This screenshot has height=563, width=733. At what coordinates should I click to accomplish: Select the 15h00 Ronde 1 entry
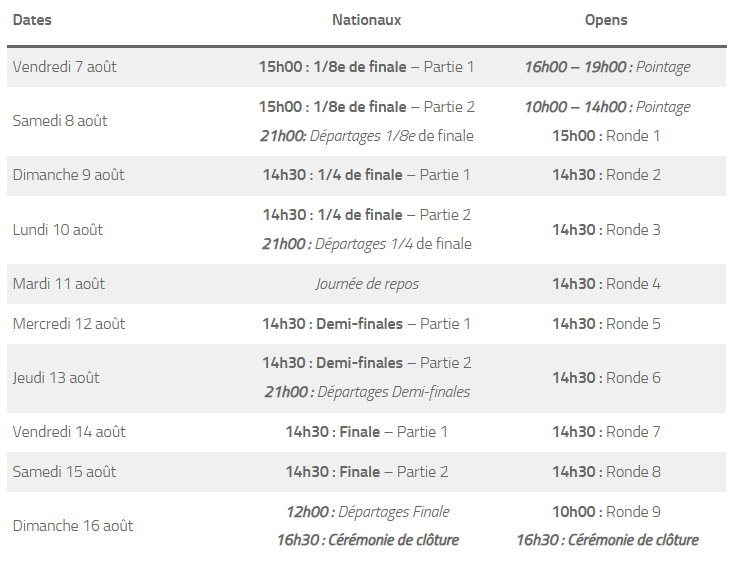(x=606, y=136)
